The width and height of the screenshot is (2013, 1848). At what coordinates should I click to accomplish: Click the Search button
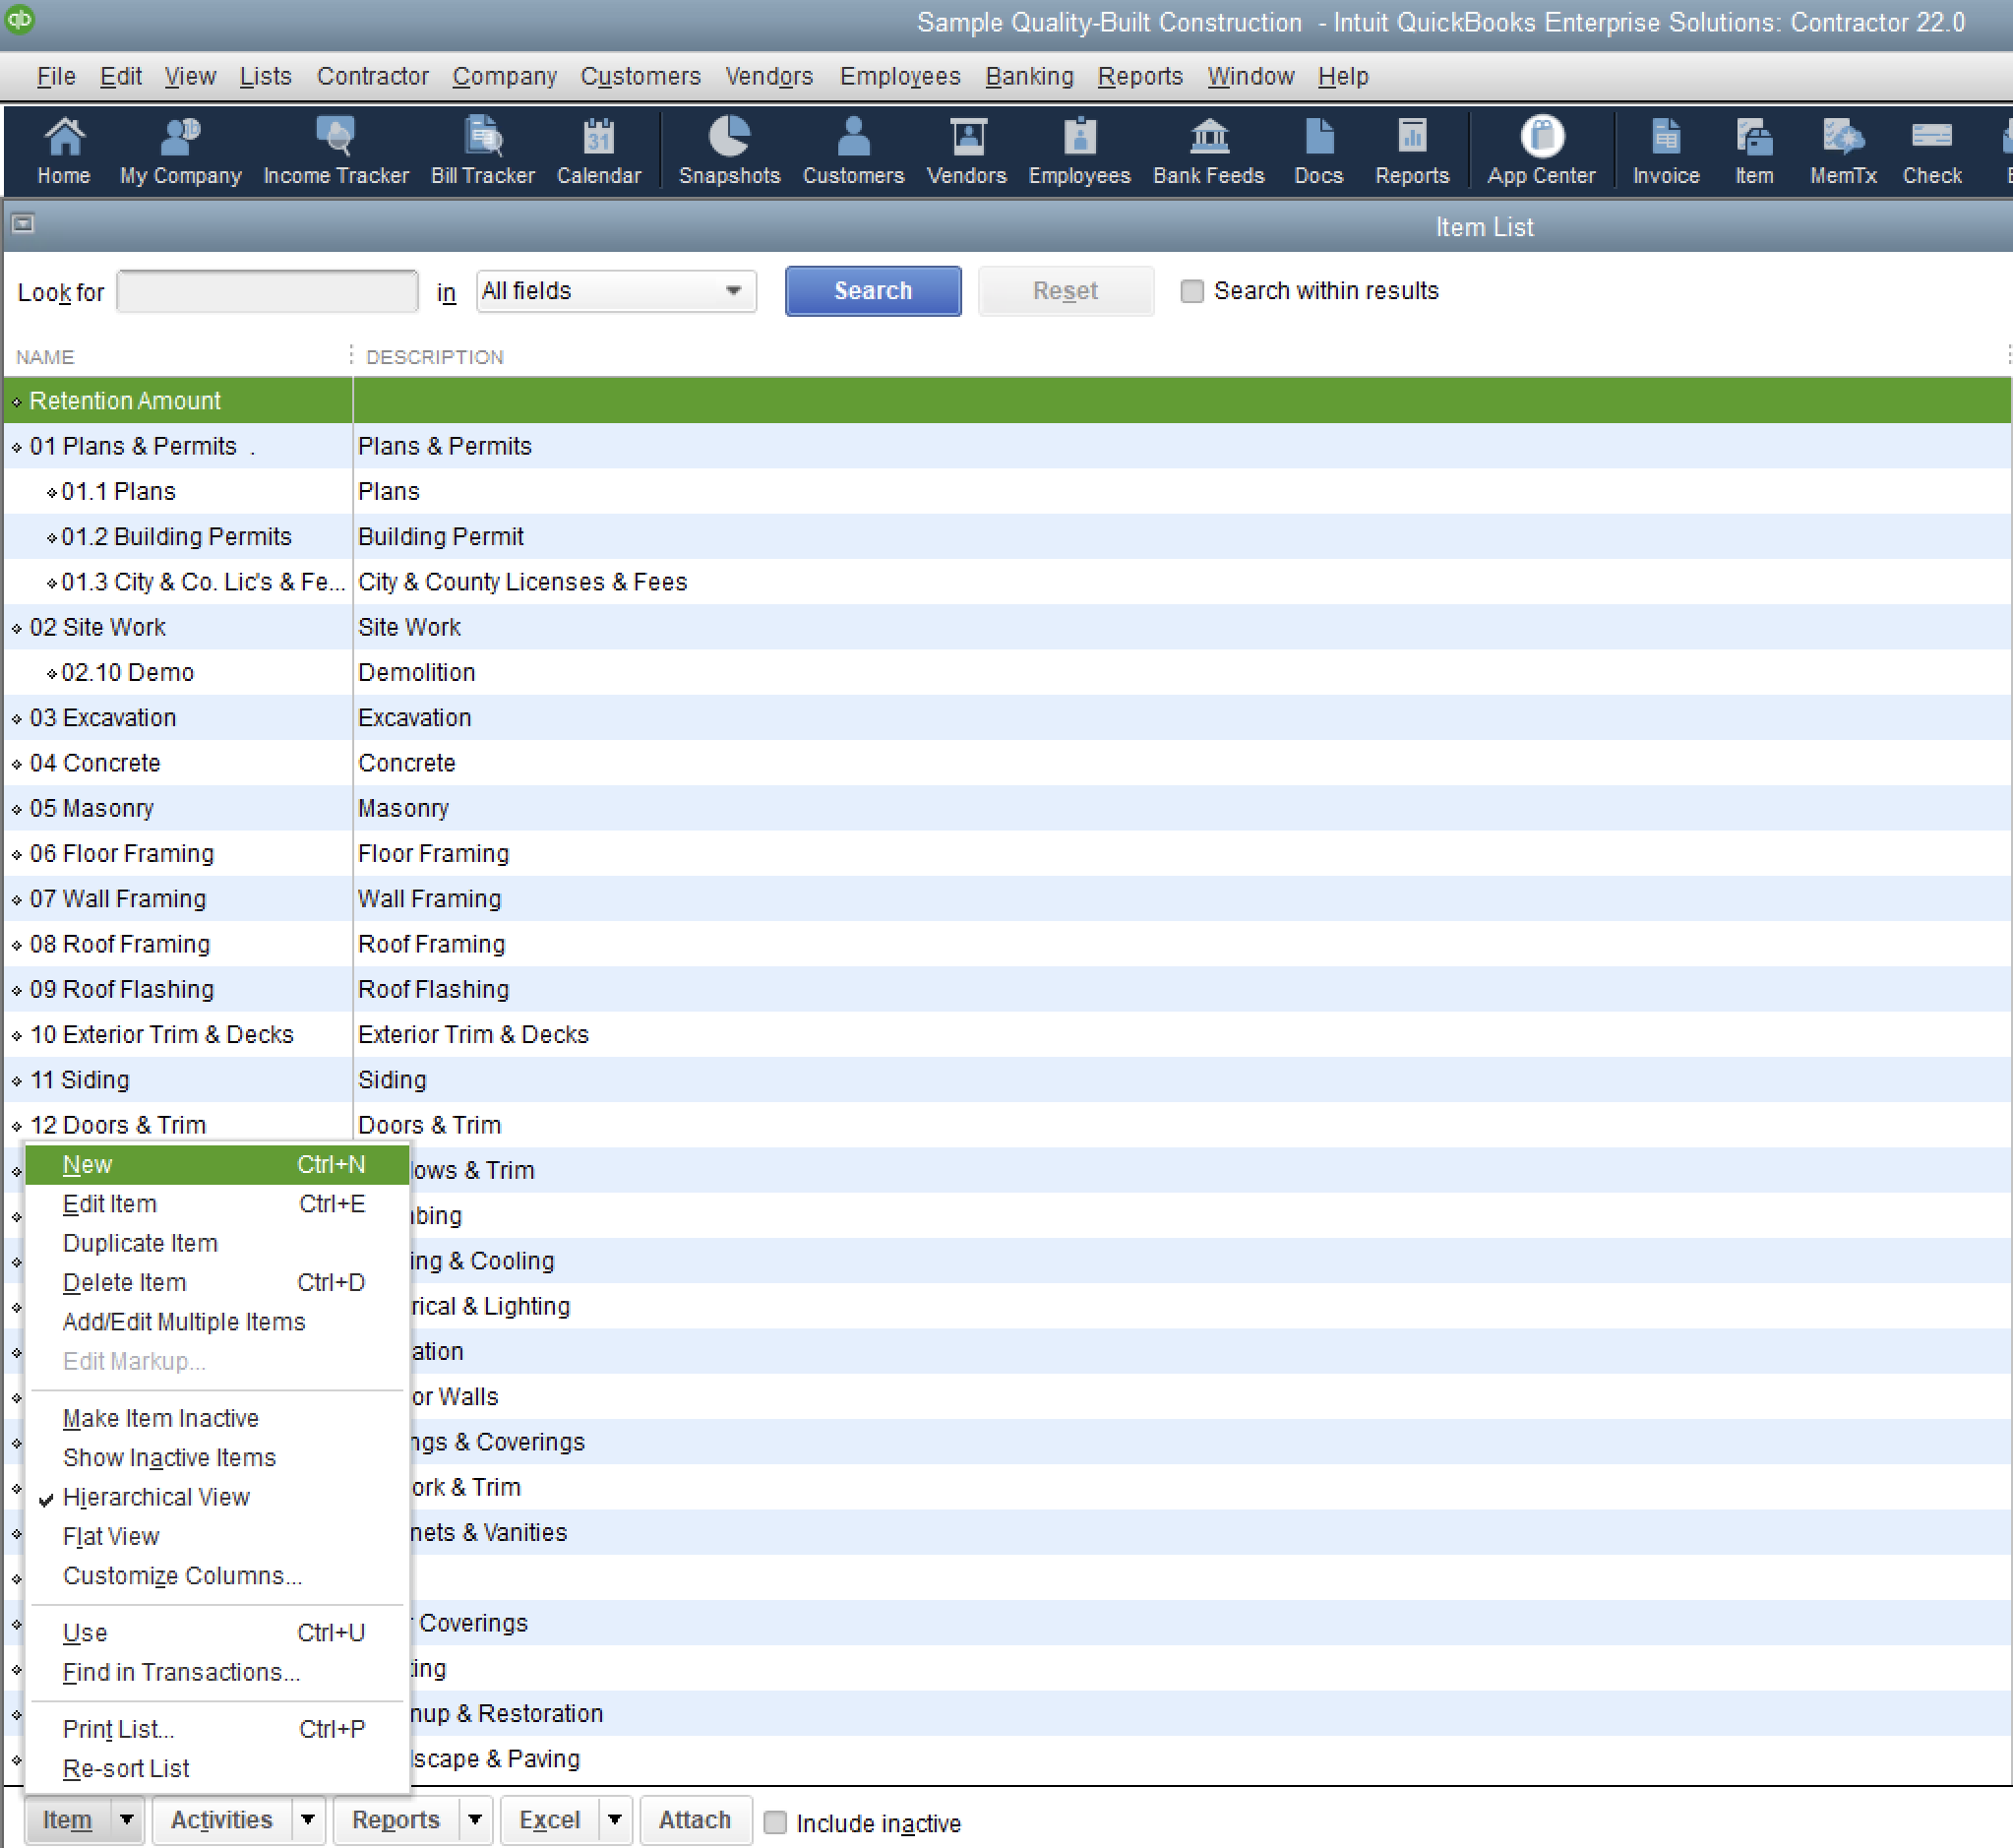click(872, 291)
